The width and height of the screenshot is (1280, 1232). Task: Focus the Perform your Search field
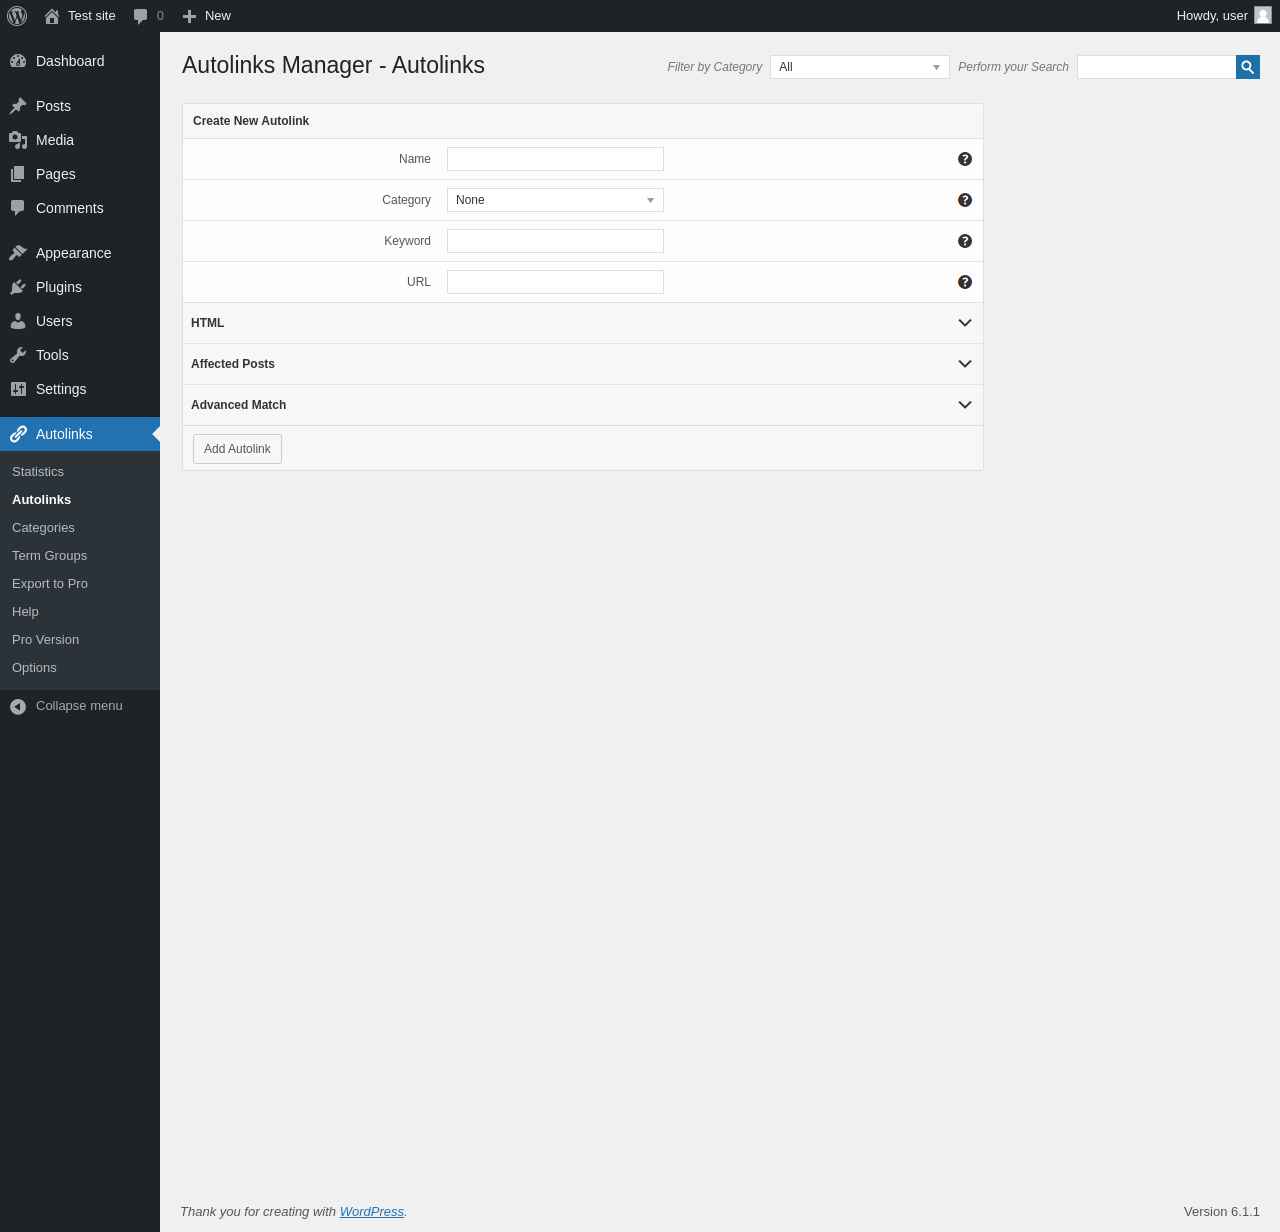click(1156, 67)
